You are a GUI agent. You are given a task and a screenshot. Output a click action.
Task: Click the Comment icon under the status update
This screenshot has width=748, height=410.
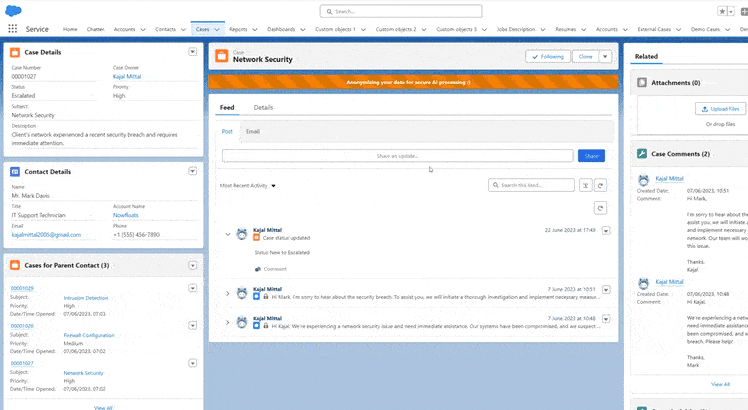tap(258, 269)
